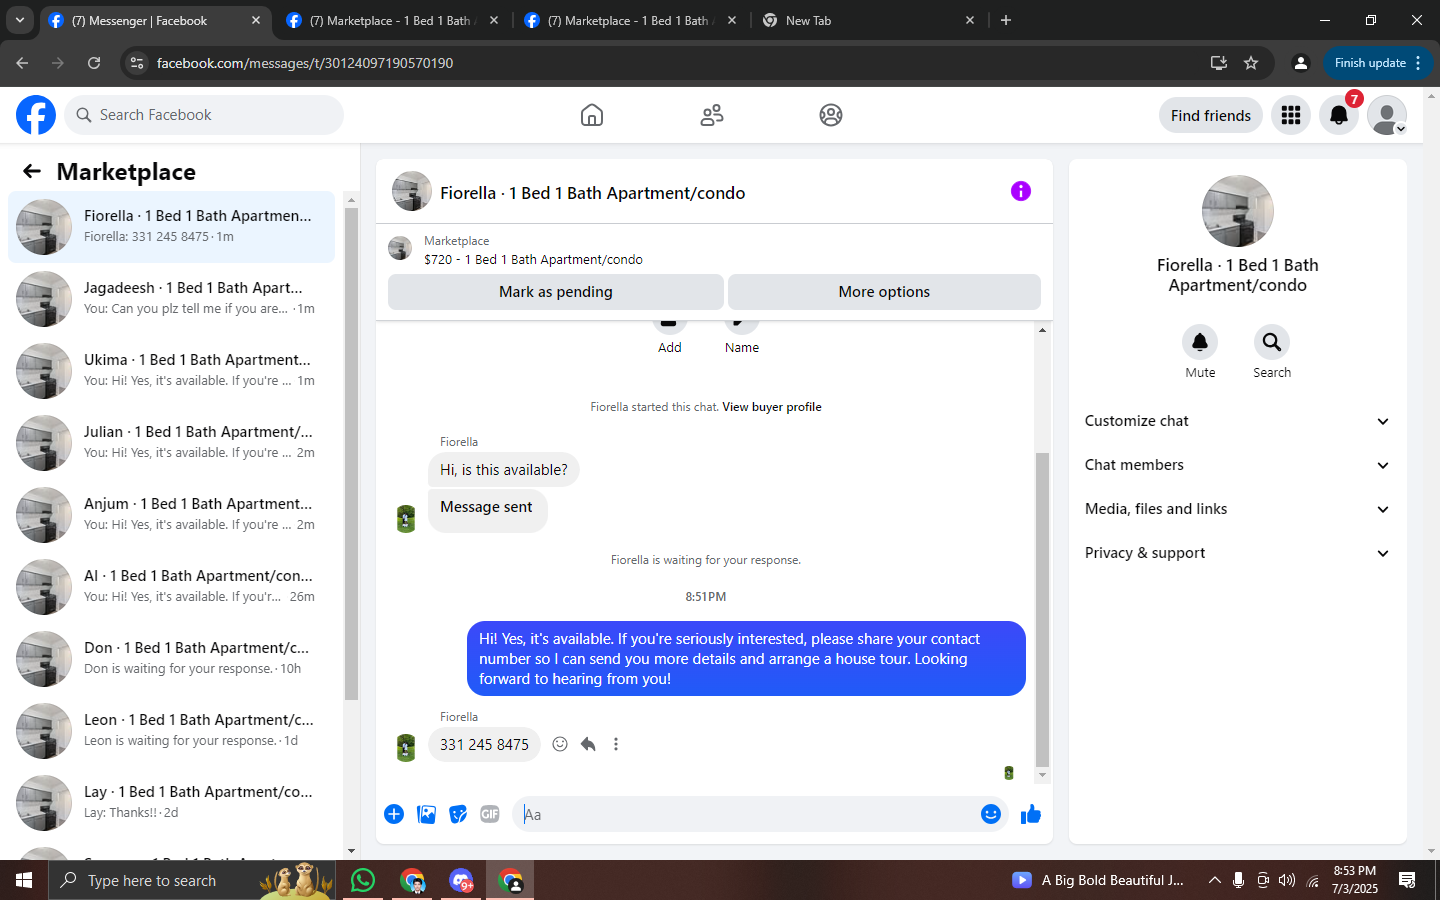Image resolution: width=1440 pixels, height=900 pixels.
Task: Open the notifications bell with 7 badge
Action: pyautogui.click(x=1339, y=115)
